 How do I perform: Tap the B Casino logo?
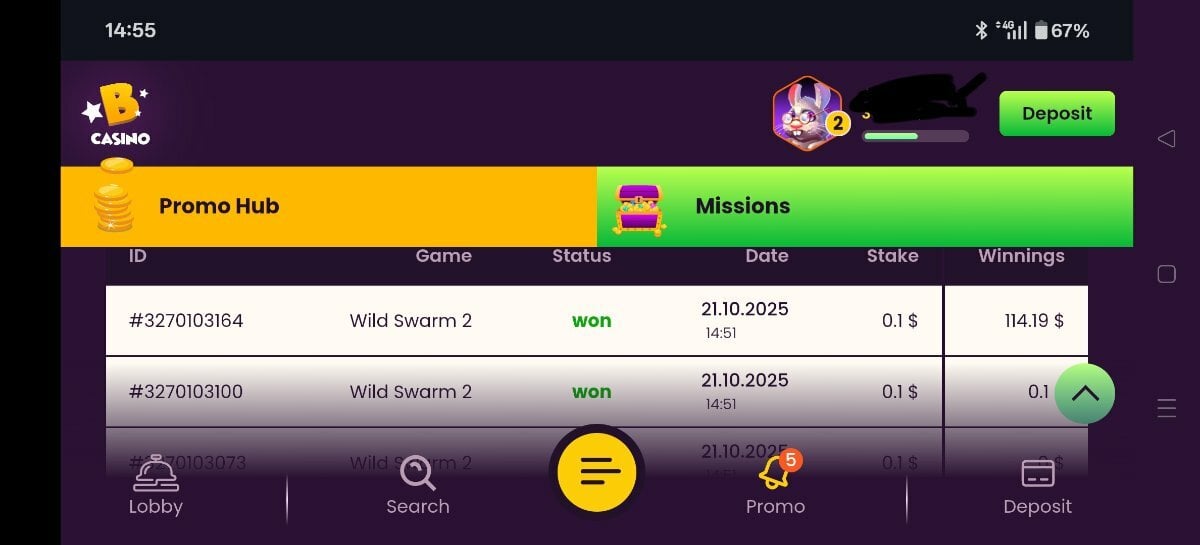click(x=116, y=114)
